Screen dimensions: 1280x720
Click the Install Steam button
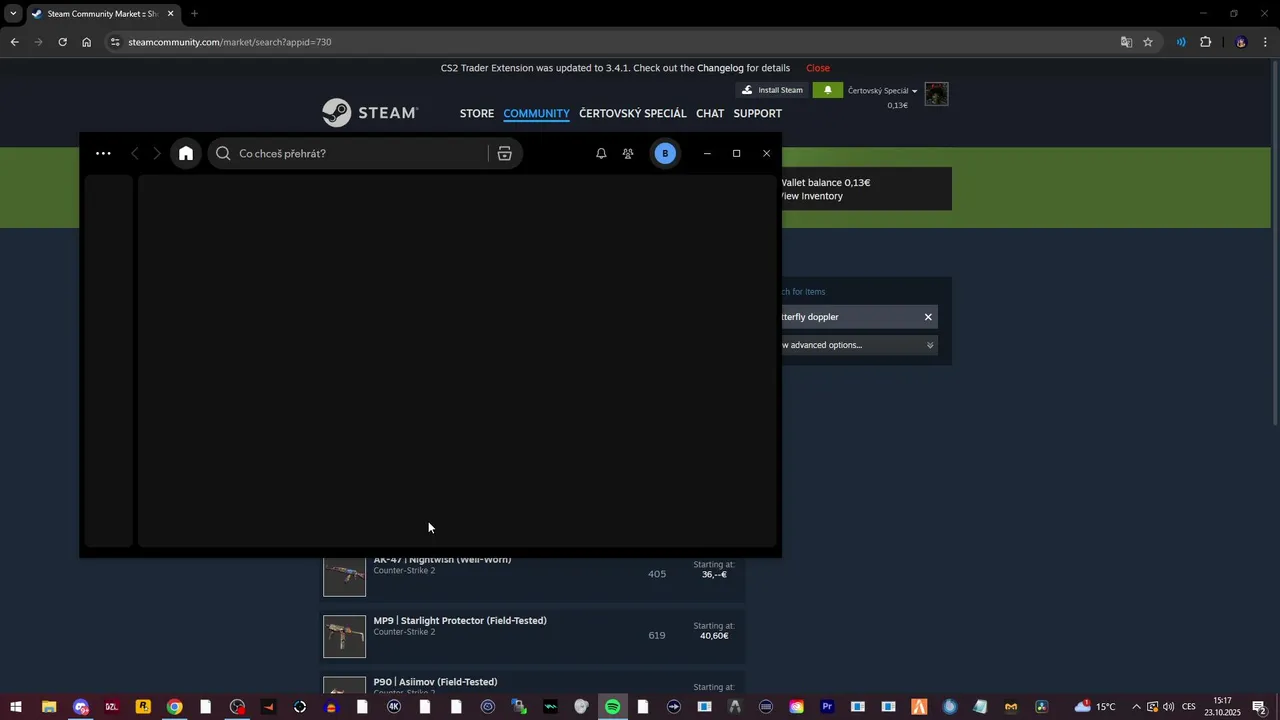(772, 90)
